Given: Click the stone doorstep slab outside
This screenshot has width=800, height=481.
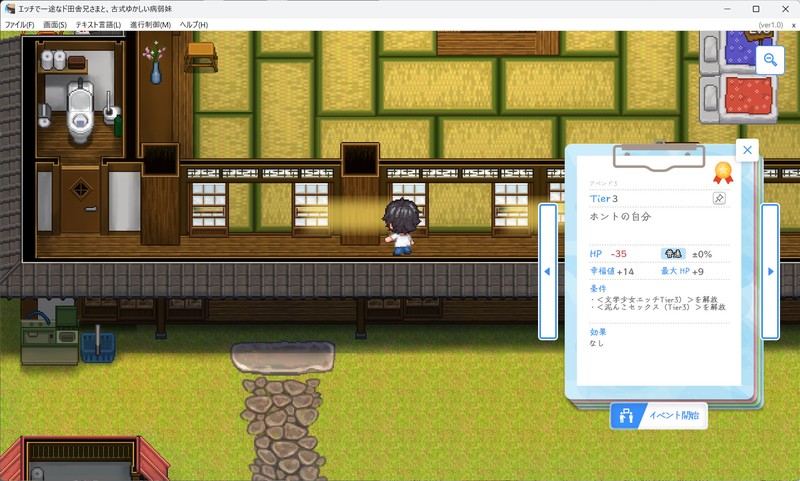Looking at the screenshot, I should coord(282,355).
